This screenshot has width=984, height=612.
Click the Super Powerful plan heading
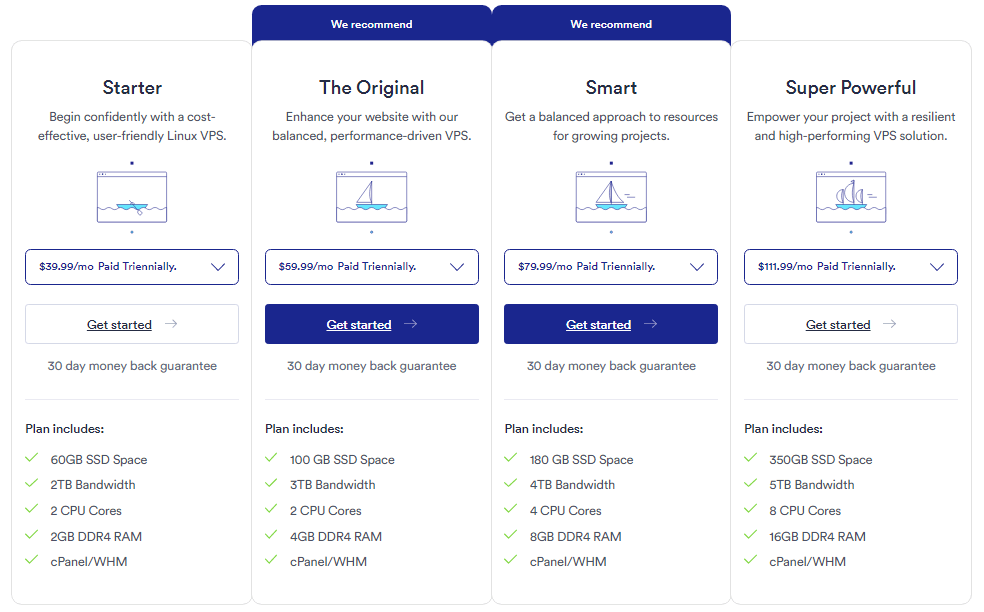851,88
